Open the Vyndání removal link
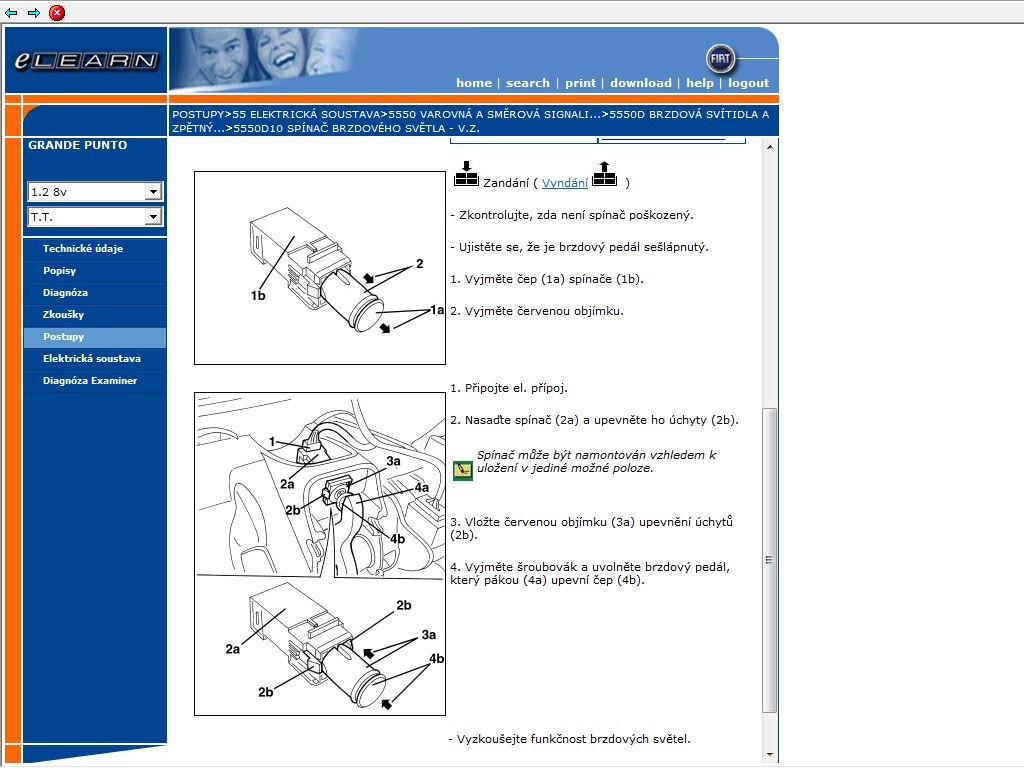Image resolution: width=1024 pixels, height=768 pixels. [564, 183]
